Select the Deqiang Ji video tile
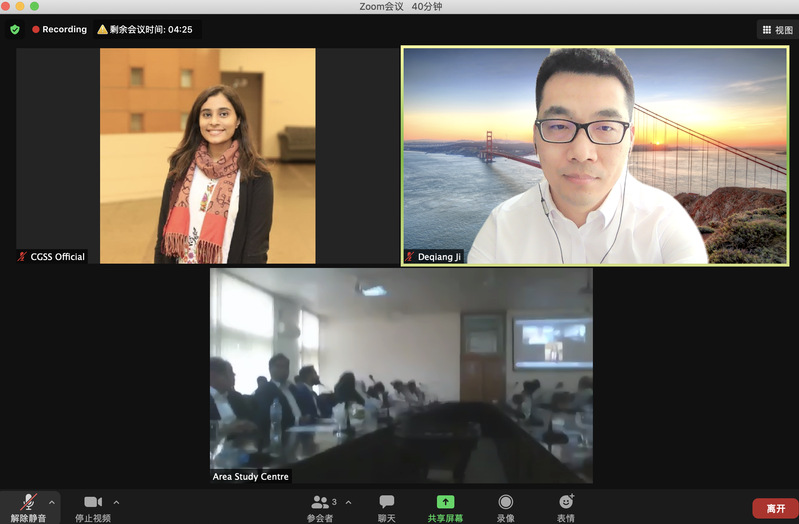Image resolution: width=799 pixels, height=524 pixels. coord(595,155)
